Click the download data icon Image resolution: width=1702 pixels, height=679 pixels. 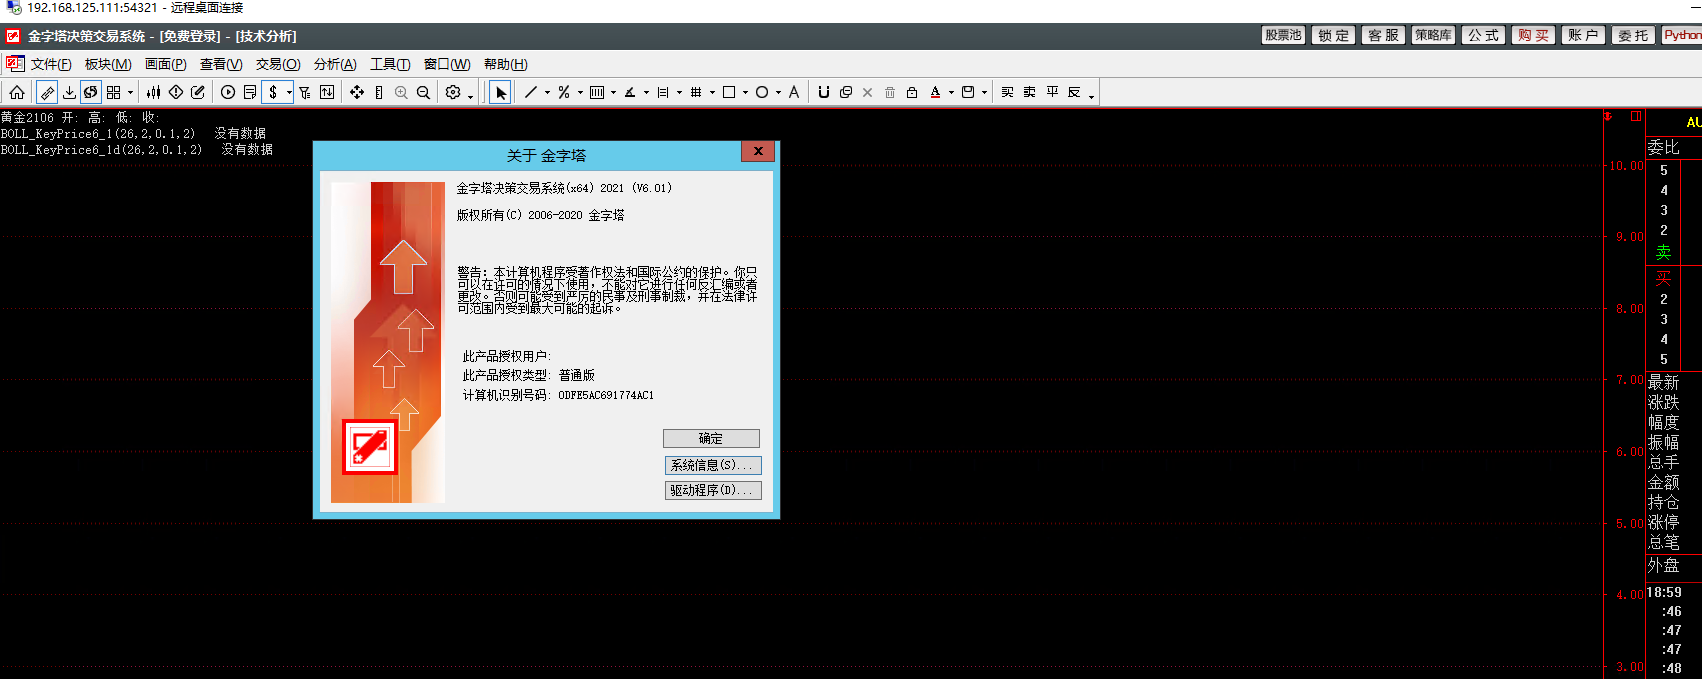(x=69, y=92)
